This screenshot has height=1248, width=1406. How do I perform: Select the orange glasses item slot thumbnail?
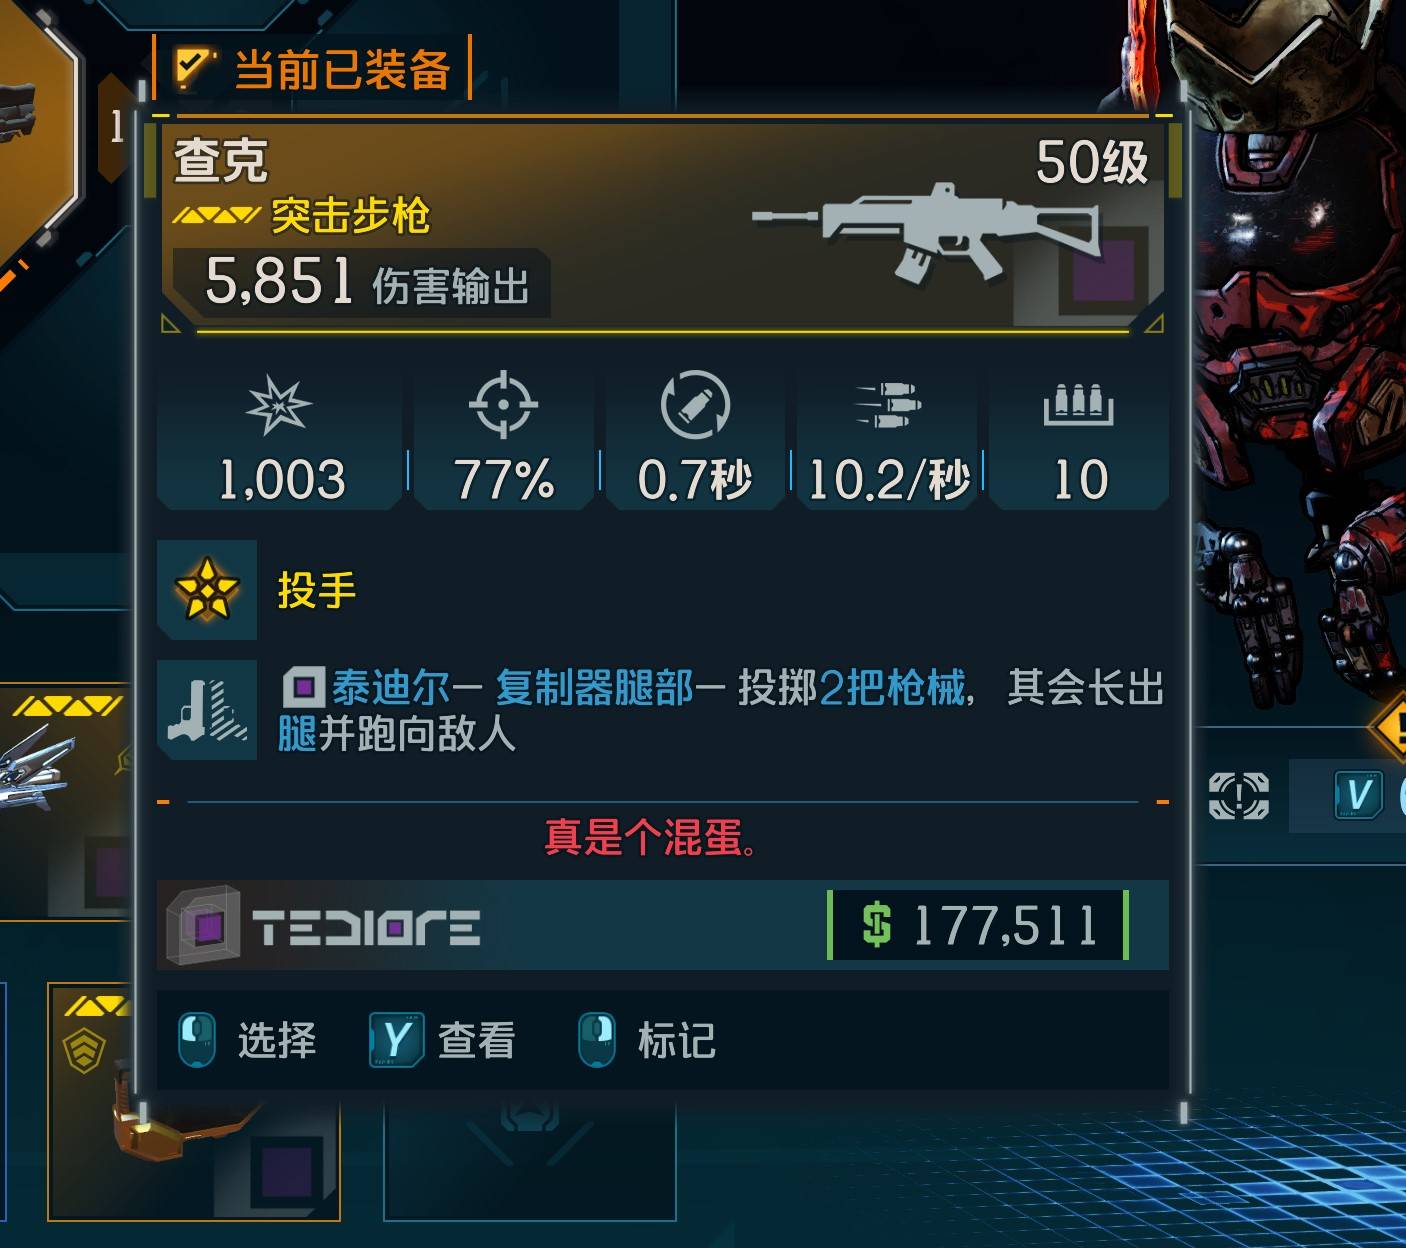[194, 1102]
